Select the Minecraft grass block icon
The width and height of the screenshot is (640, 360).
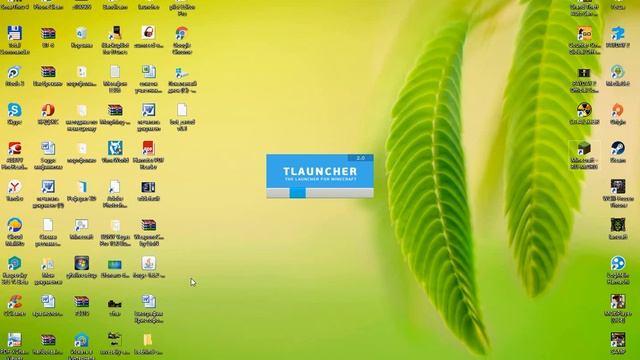coord(584,148)
